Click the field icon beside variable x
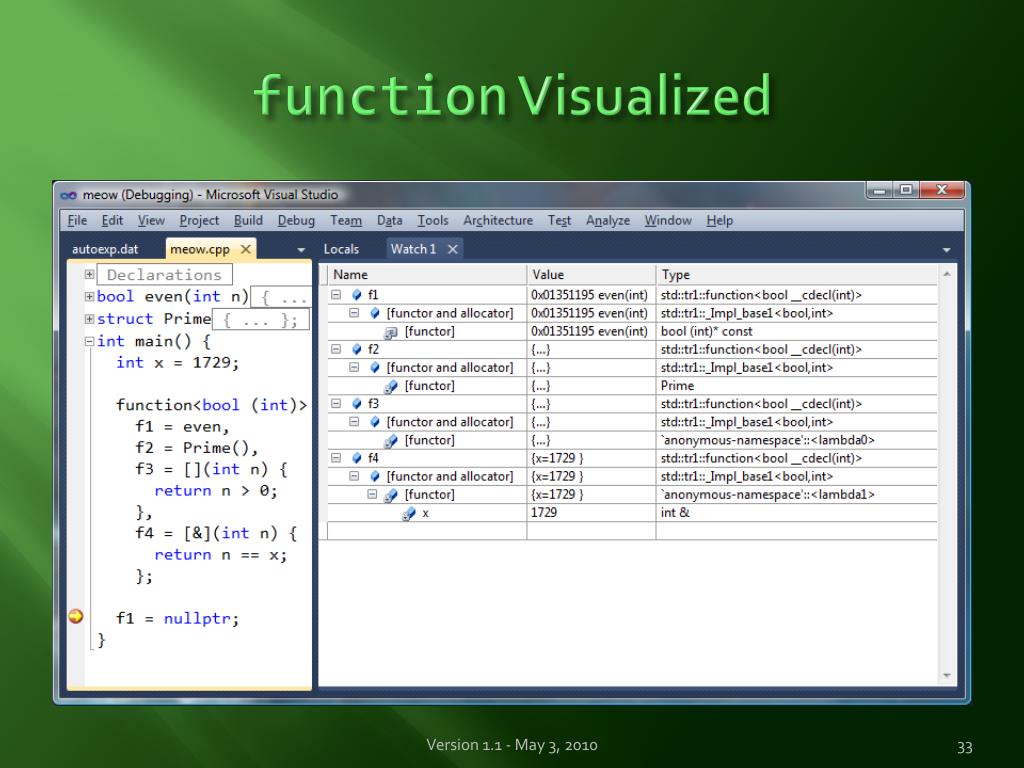The width and height of the screenshot is (1024, 768). [409, 513]
